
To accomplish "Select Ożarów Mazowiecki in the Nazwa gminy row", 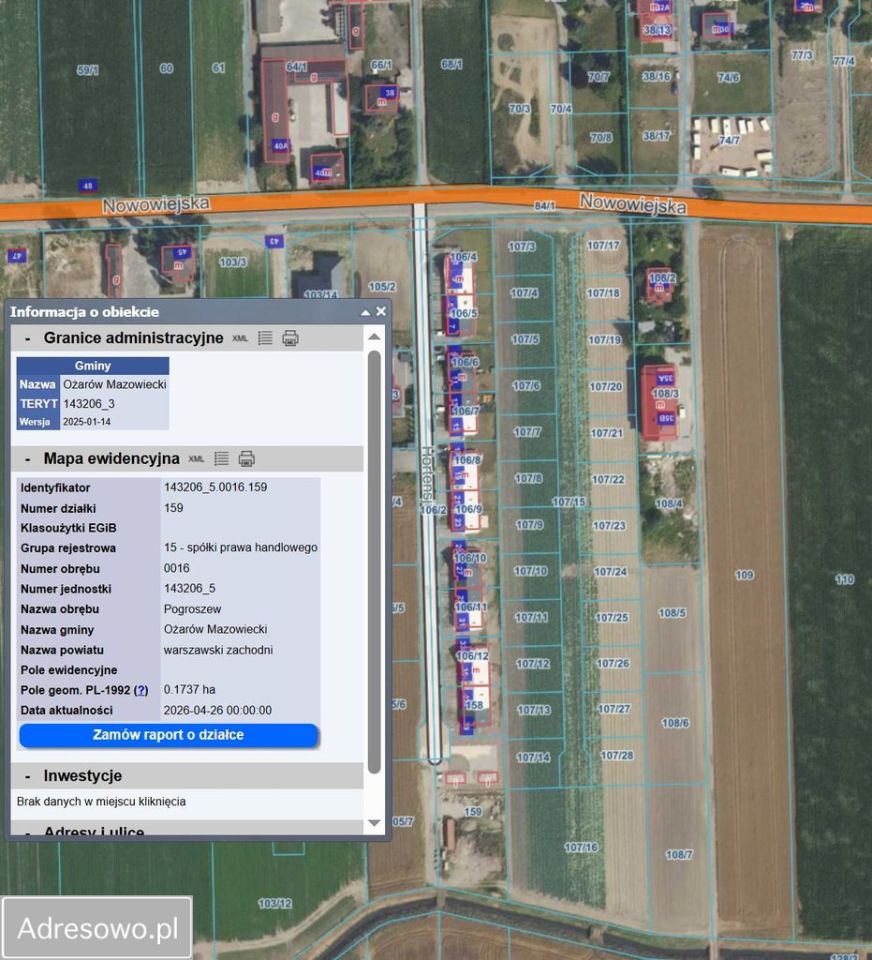I will click(216, 629).
